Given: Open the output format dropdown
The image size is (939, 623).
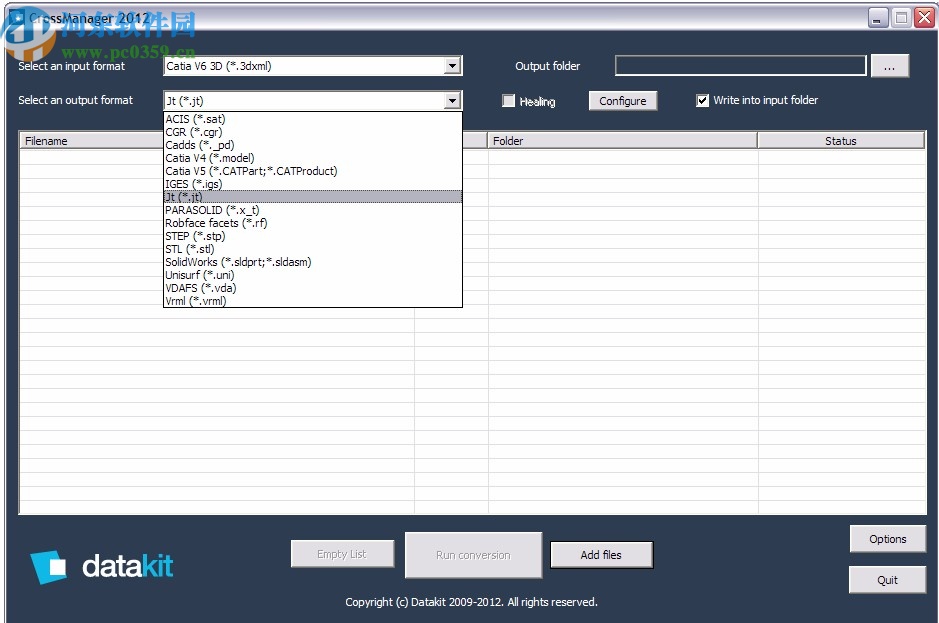Looking at the screenshot, I should tap(453, 100).
